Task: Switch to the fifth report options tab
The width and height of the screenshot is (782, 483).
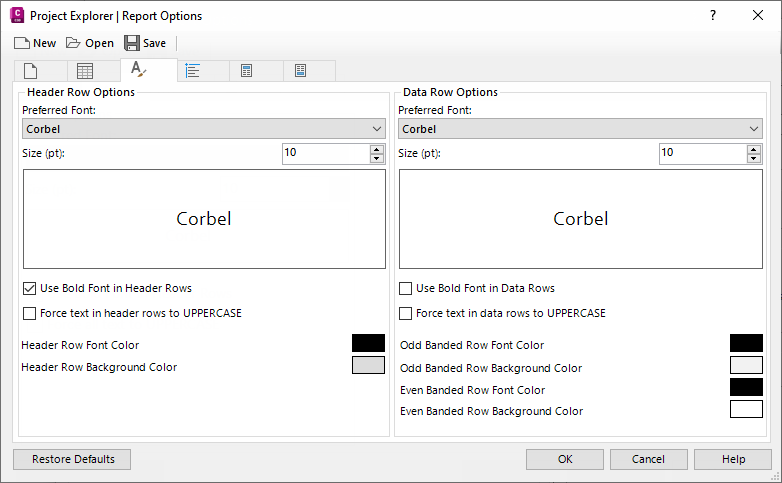Action: click(246, 71)
